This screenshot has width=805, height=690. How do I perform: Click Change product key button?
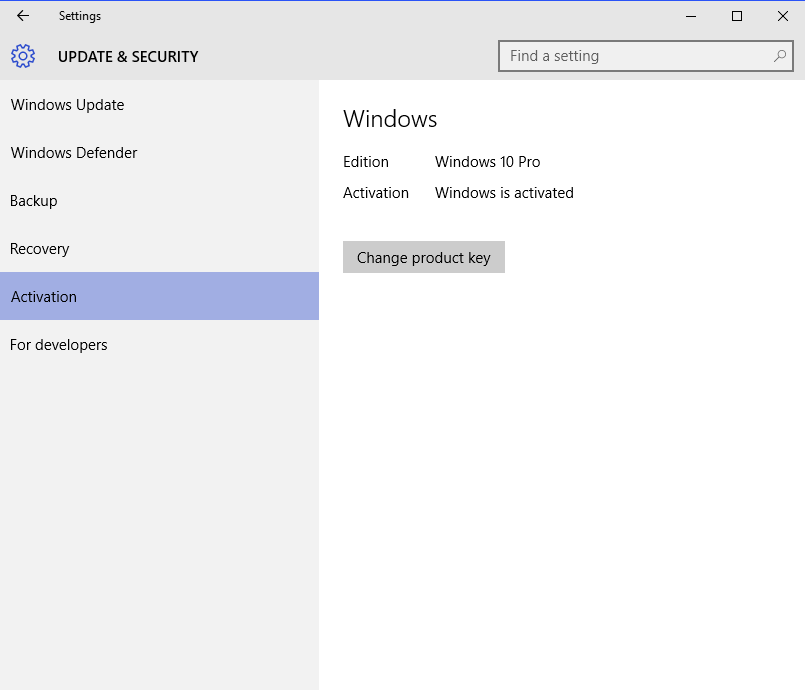pos(424,257)
